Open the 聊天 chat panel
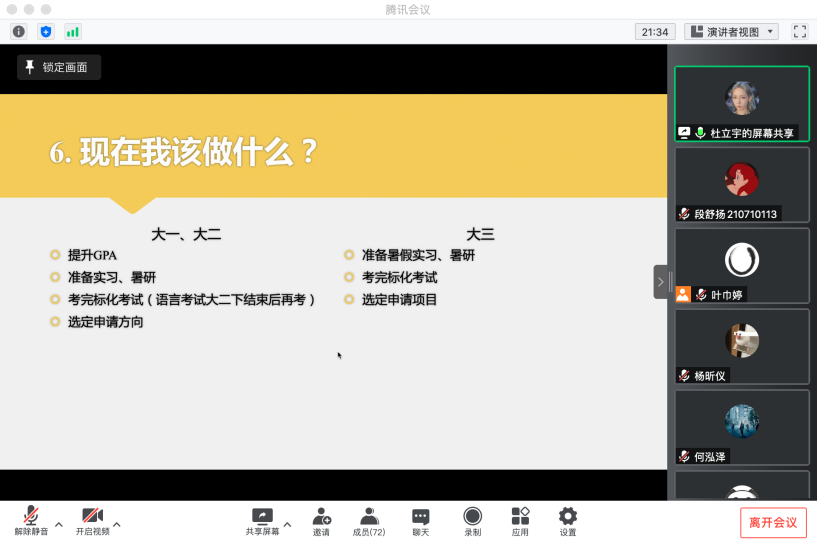Screen dimensions: 817x545 coord(421,521)
